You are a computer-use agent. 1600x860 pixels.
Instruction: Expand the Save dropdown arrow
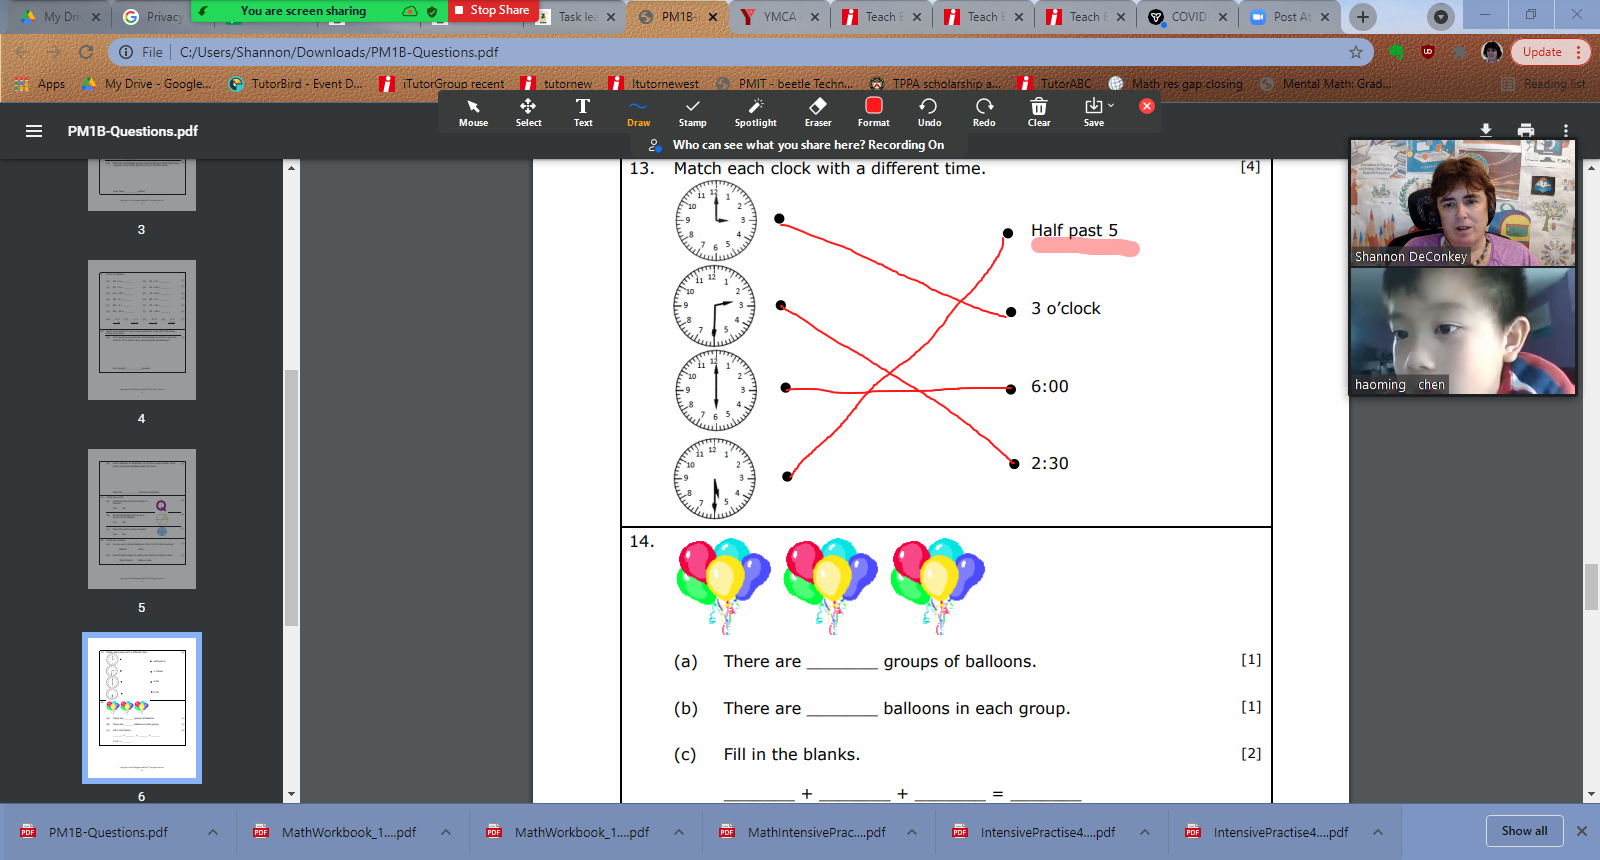click(1111, 105)
